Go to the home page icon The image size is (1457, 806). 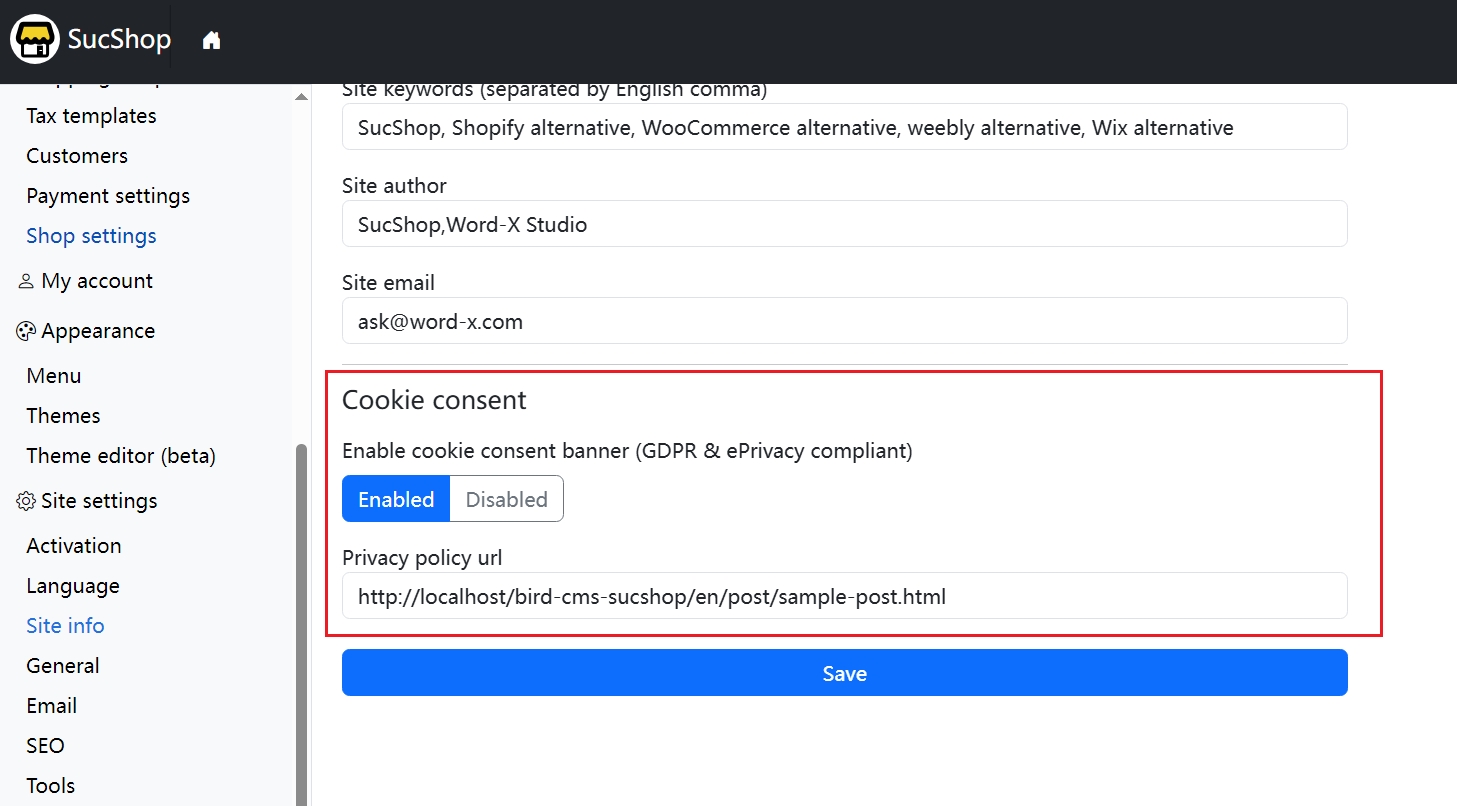tap(211, 40)
